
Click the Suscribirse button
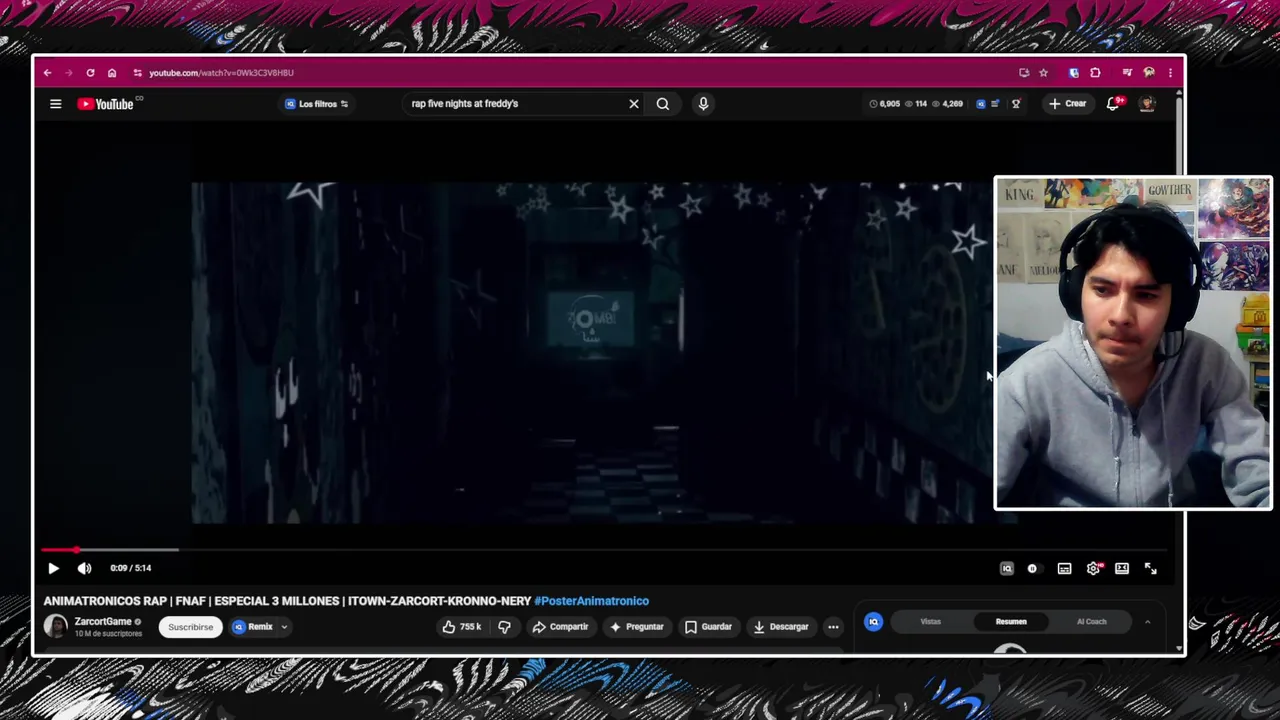click(191, 627)
